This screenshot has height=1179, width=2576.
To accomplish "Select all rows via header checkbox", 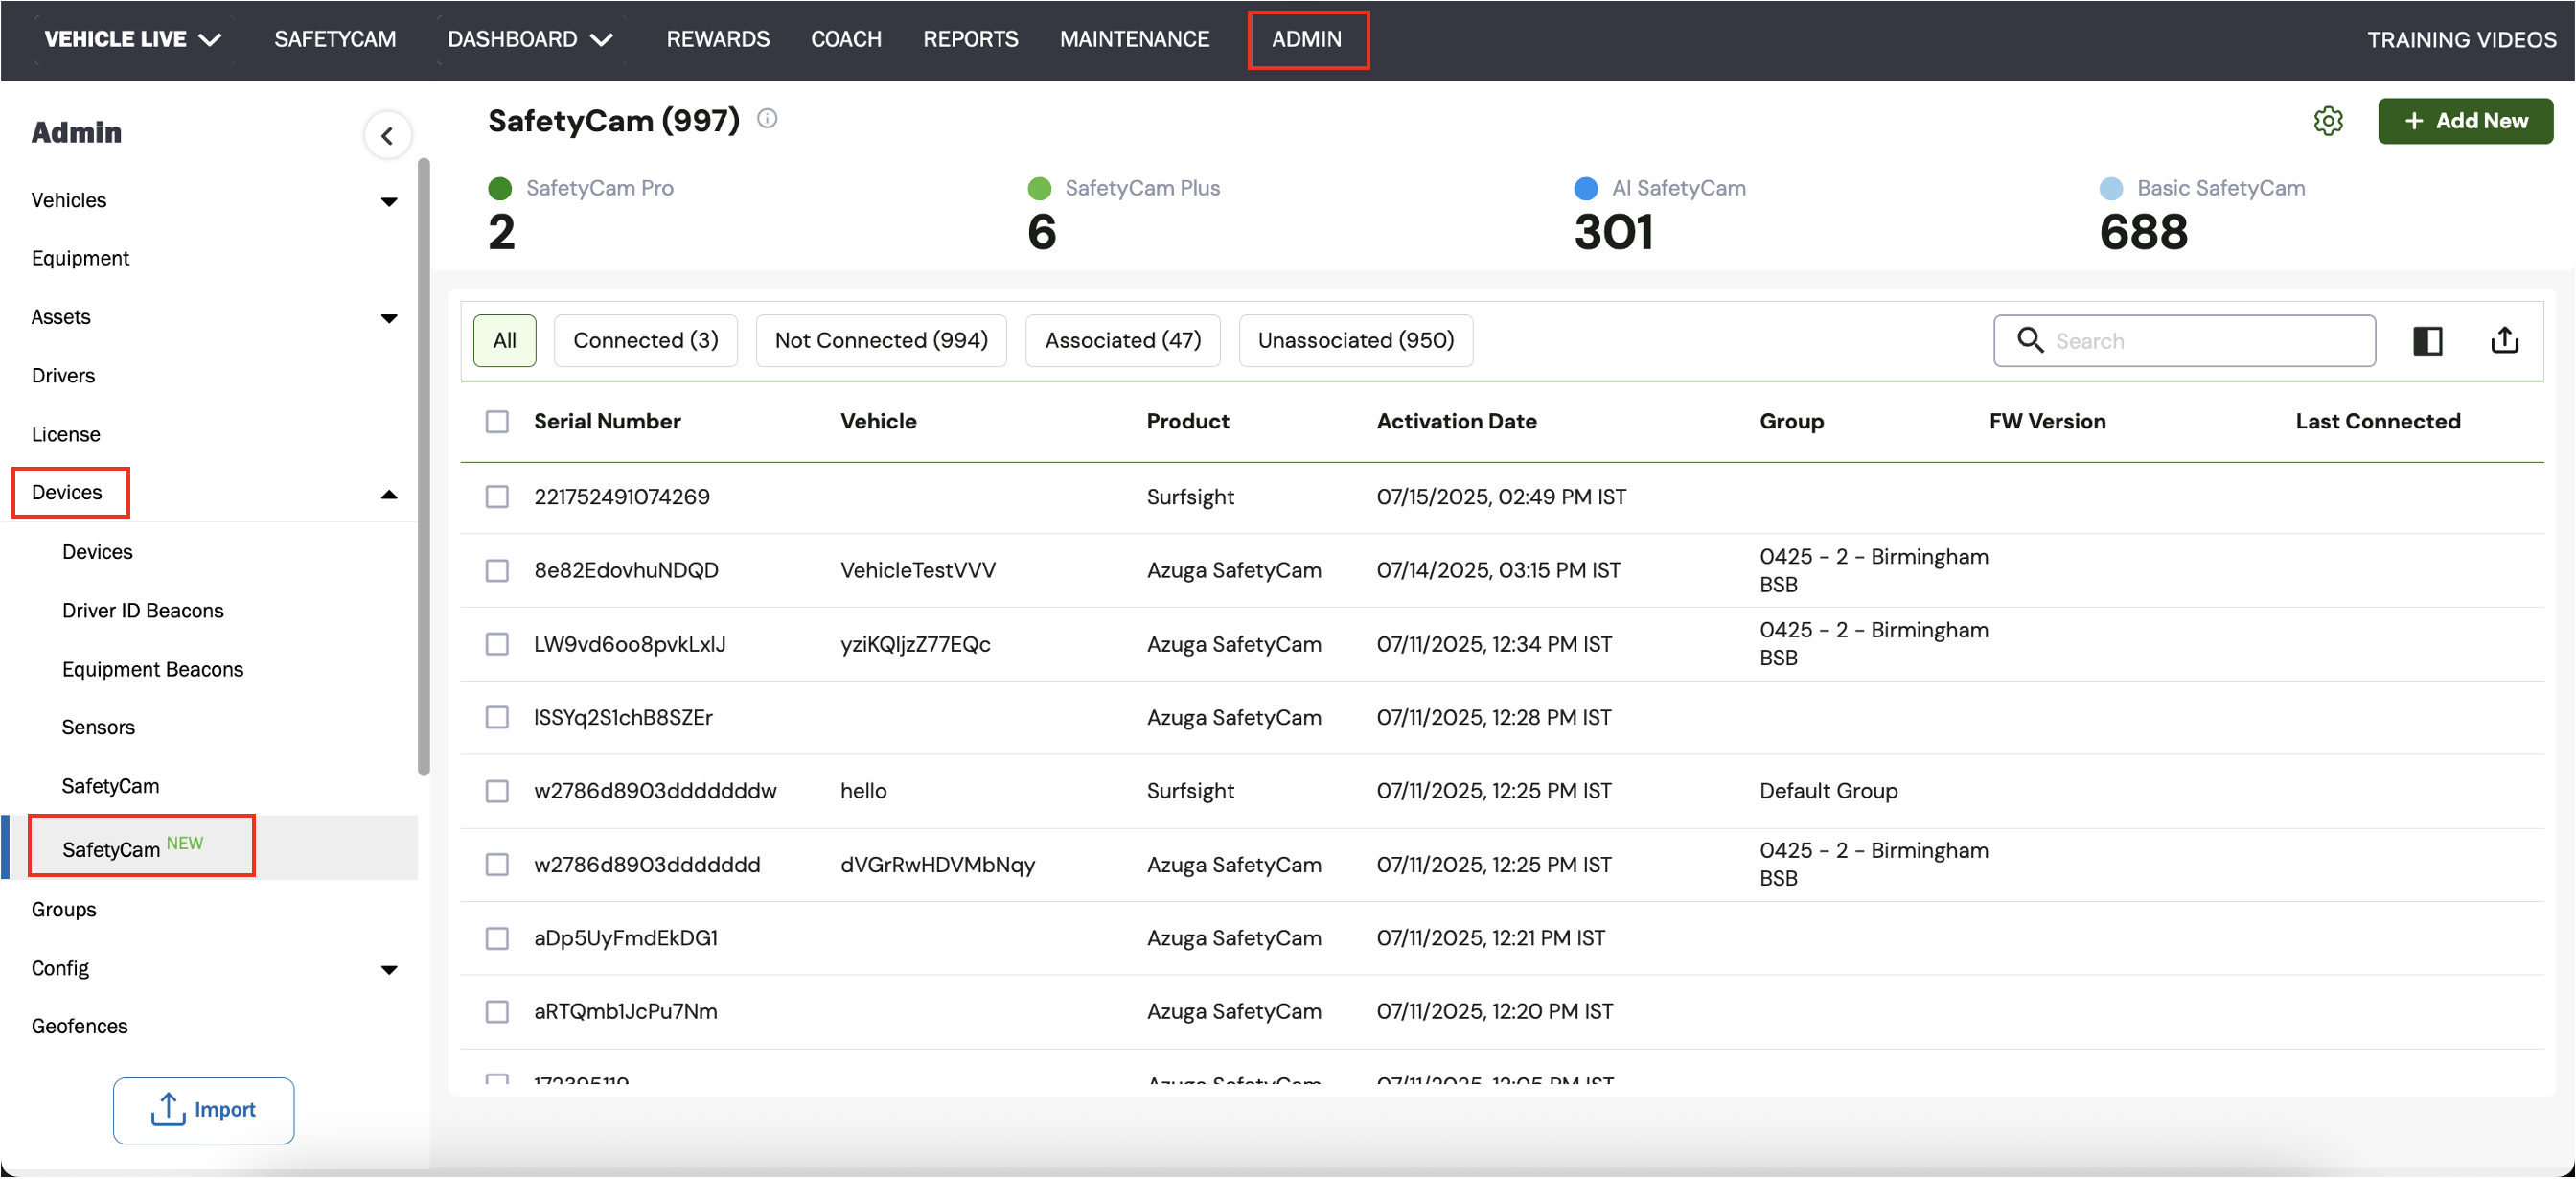I will 497,421.
